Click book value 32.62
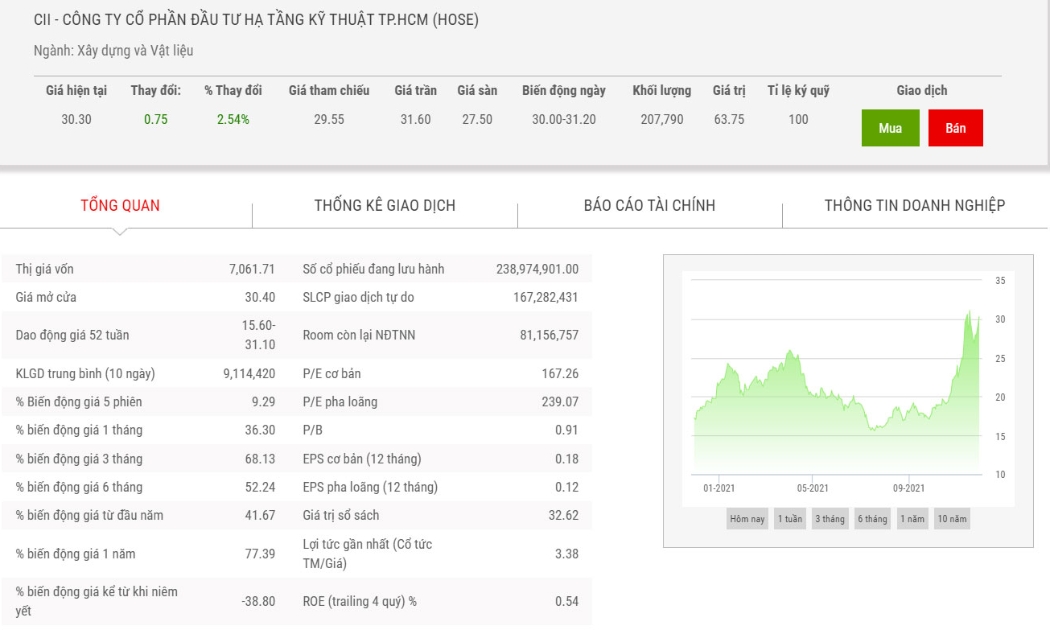This screenshot has height=630, width=1050. pyautogui.click(x=563, y=515)
